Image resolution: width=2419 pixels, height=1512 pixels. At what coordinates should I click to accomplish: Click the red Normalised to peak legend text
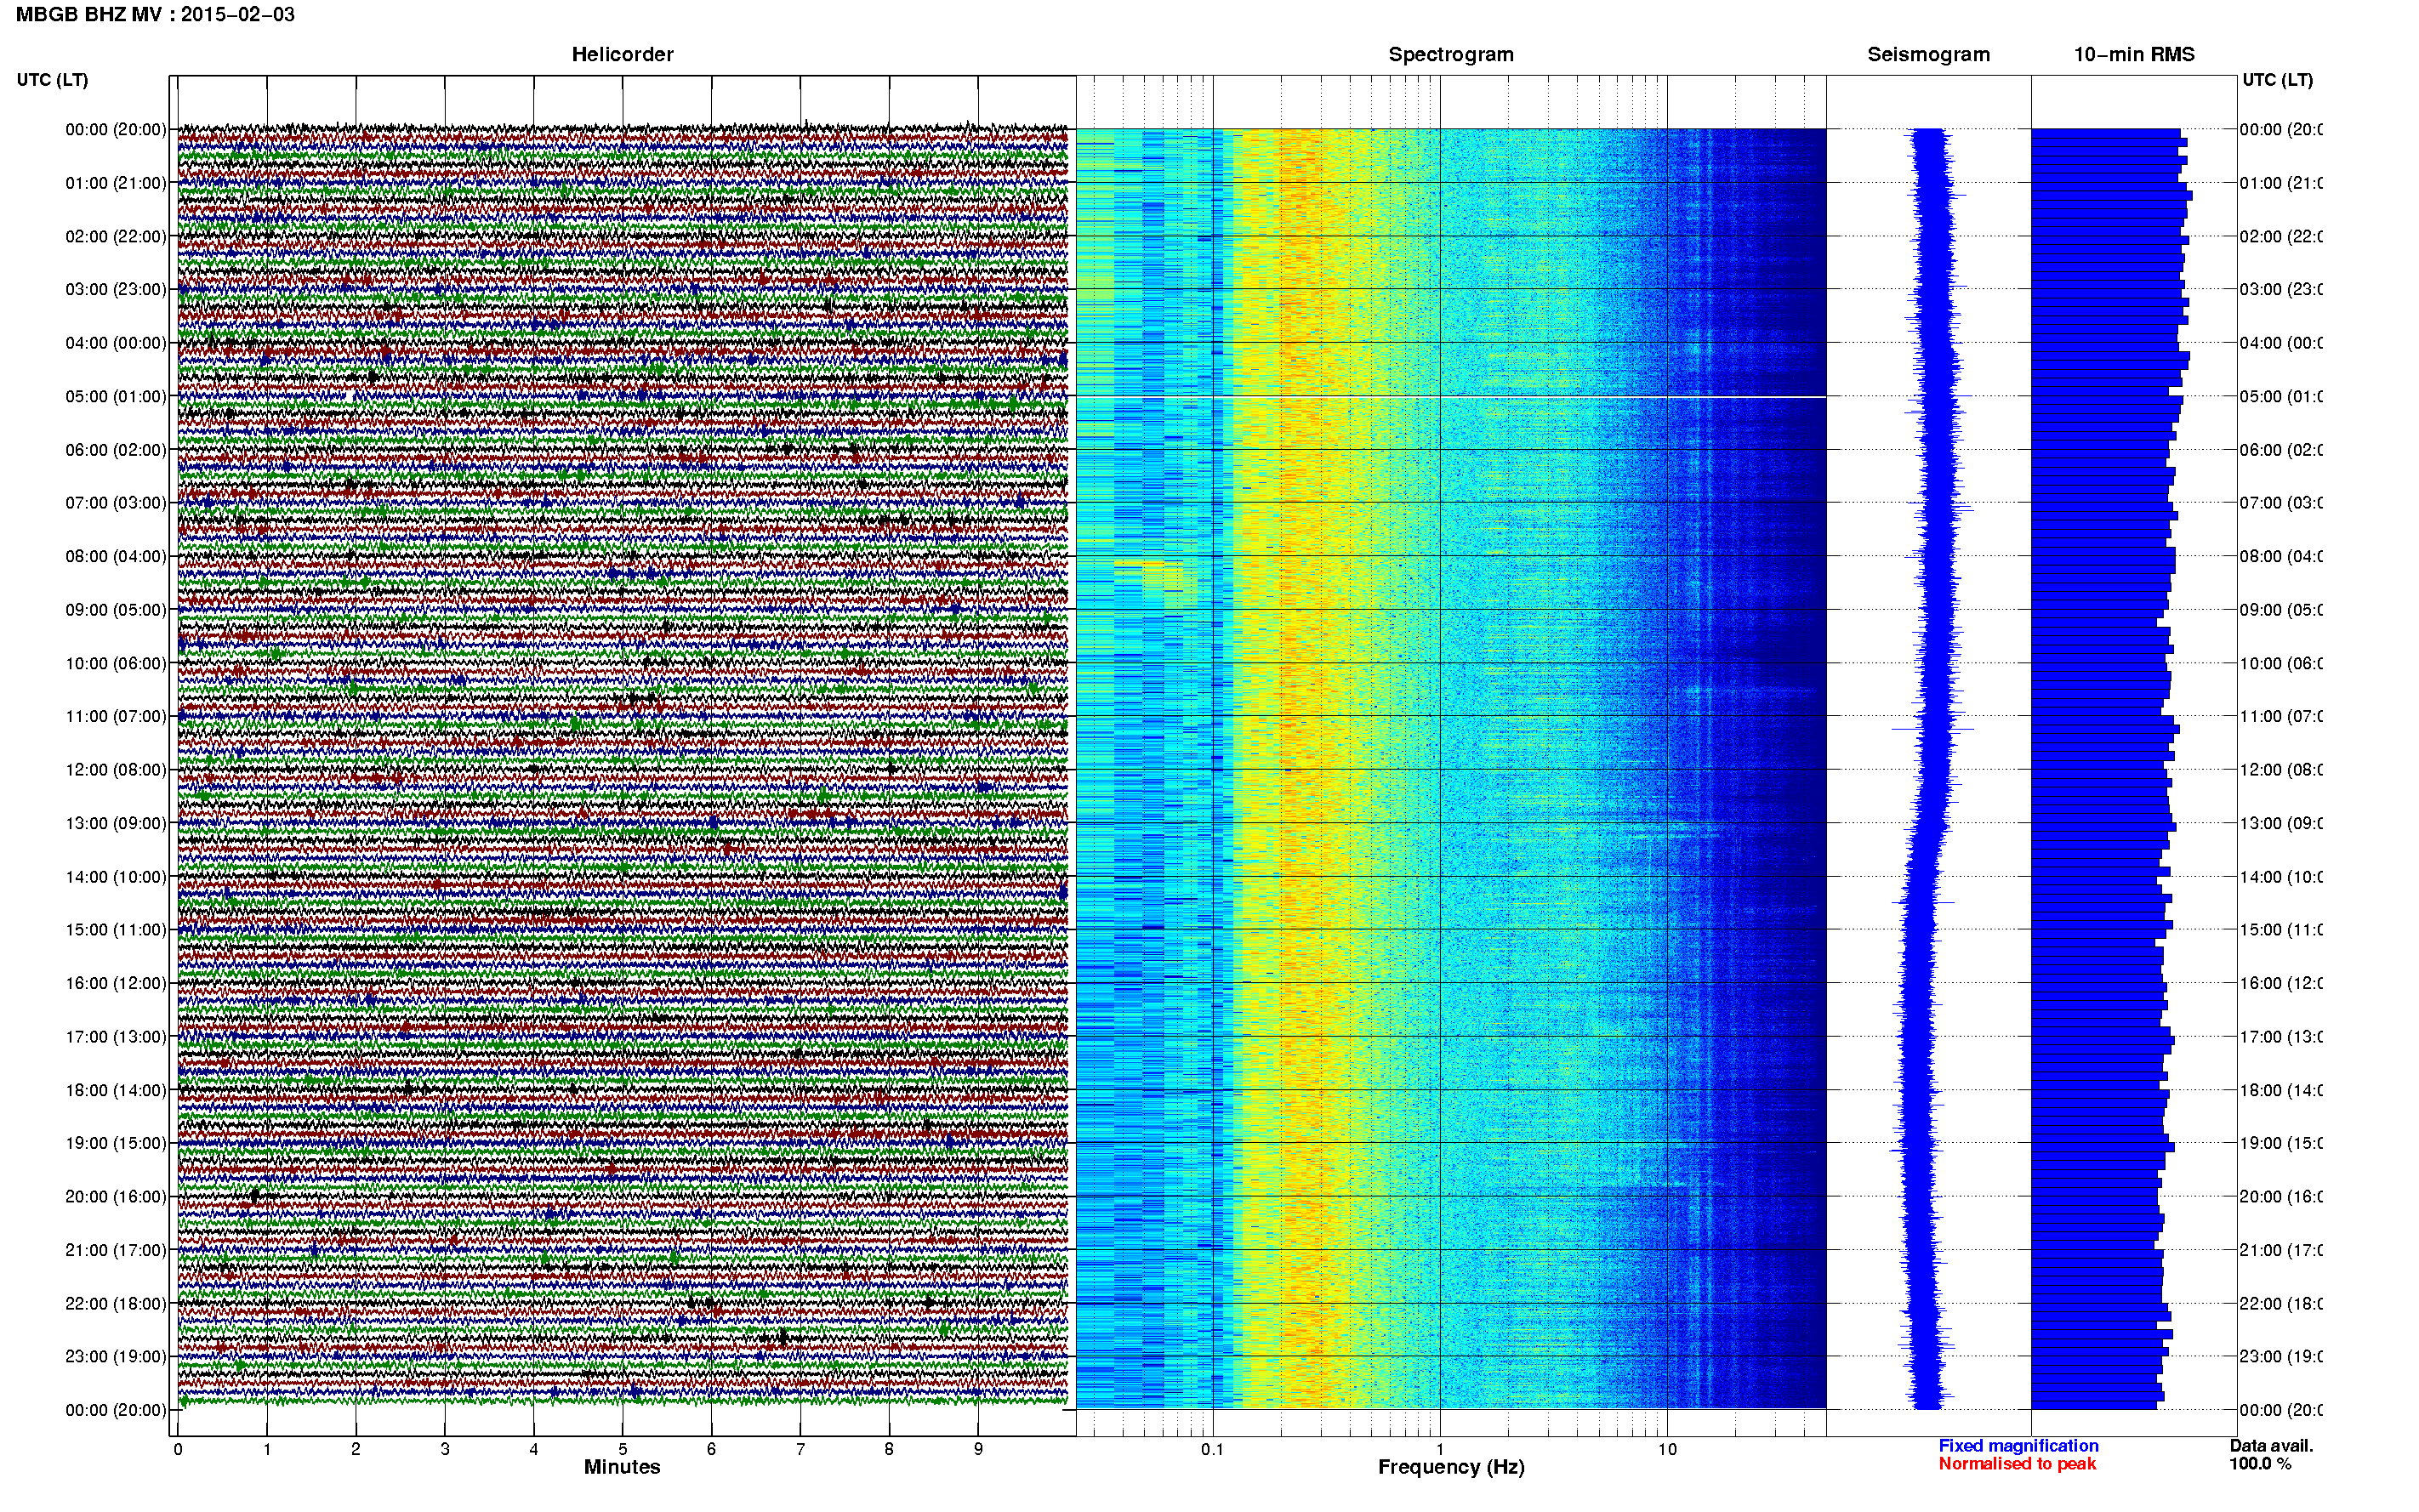(2017, 1464)
